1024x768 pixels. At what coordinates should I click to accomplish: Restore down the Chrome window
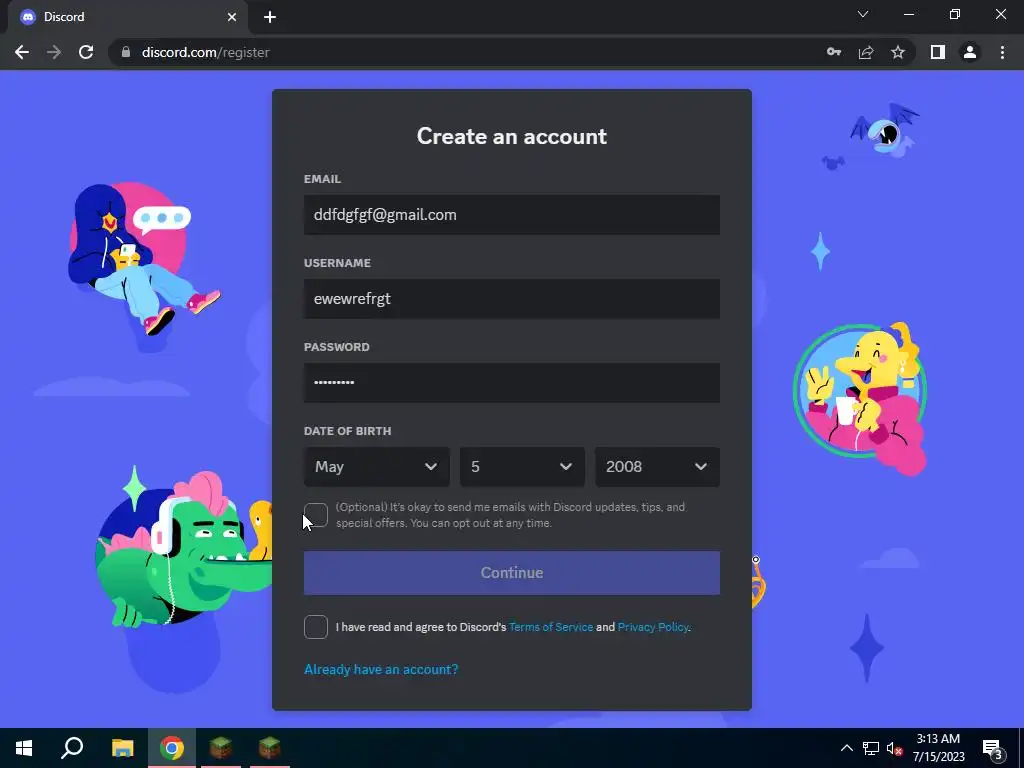tap(955, 14)
